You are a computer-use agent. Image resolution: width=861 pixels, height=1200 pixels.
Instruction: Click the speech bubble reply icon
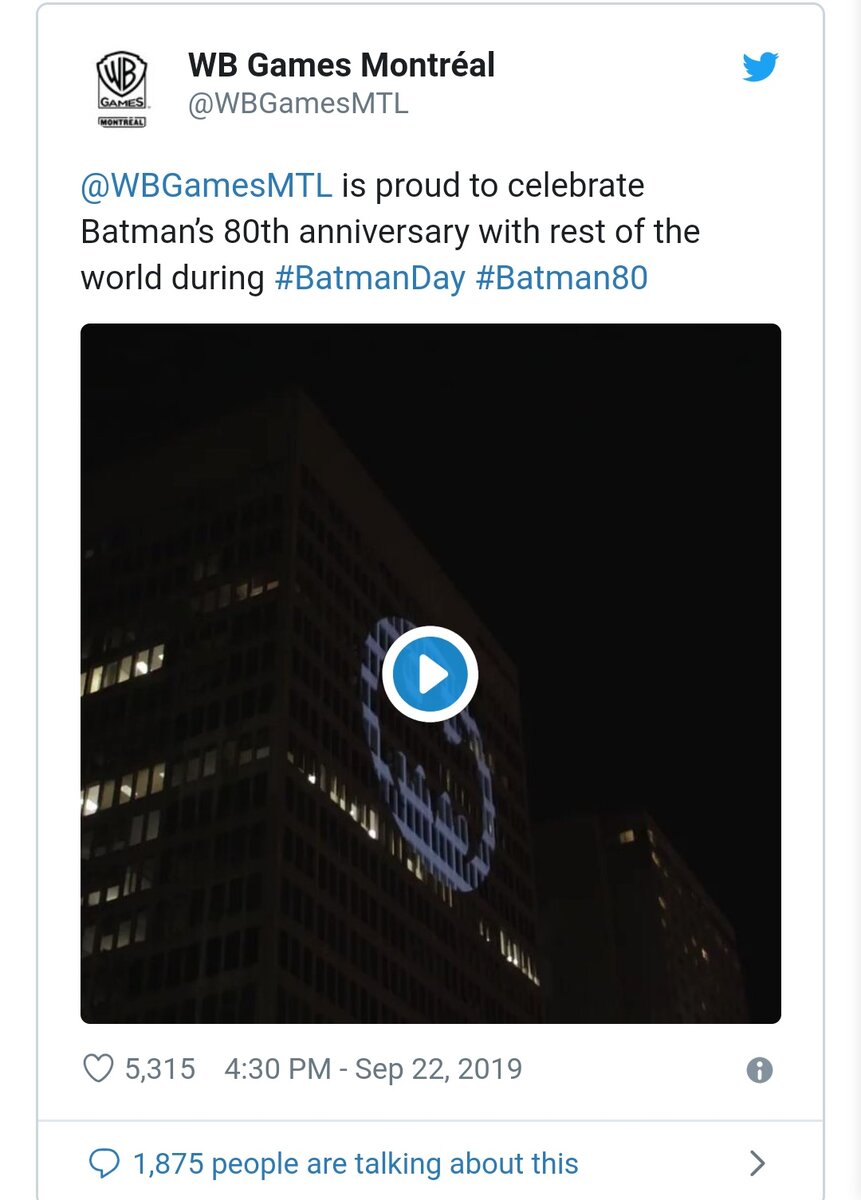(x=104, y=1163)
